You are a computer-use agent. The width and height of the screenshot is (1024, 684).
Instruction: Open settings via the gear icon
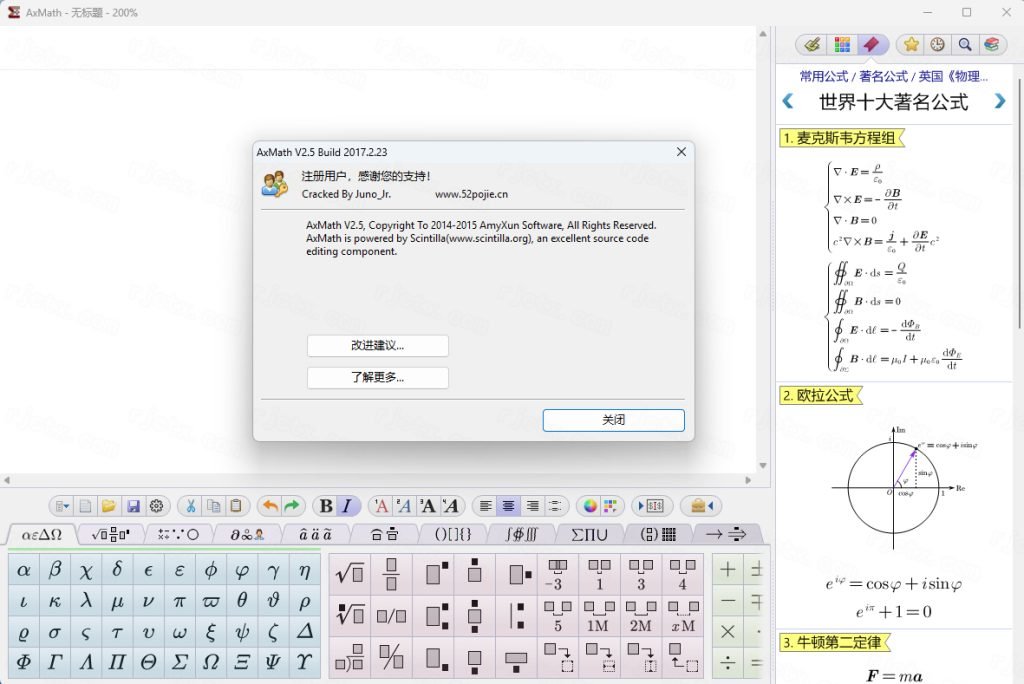pos(156,506)
